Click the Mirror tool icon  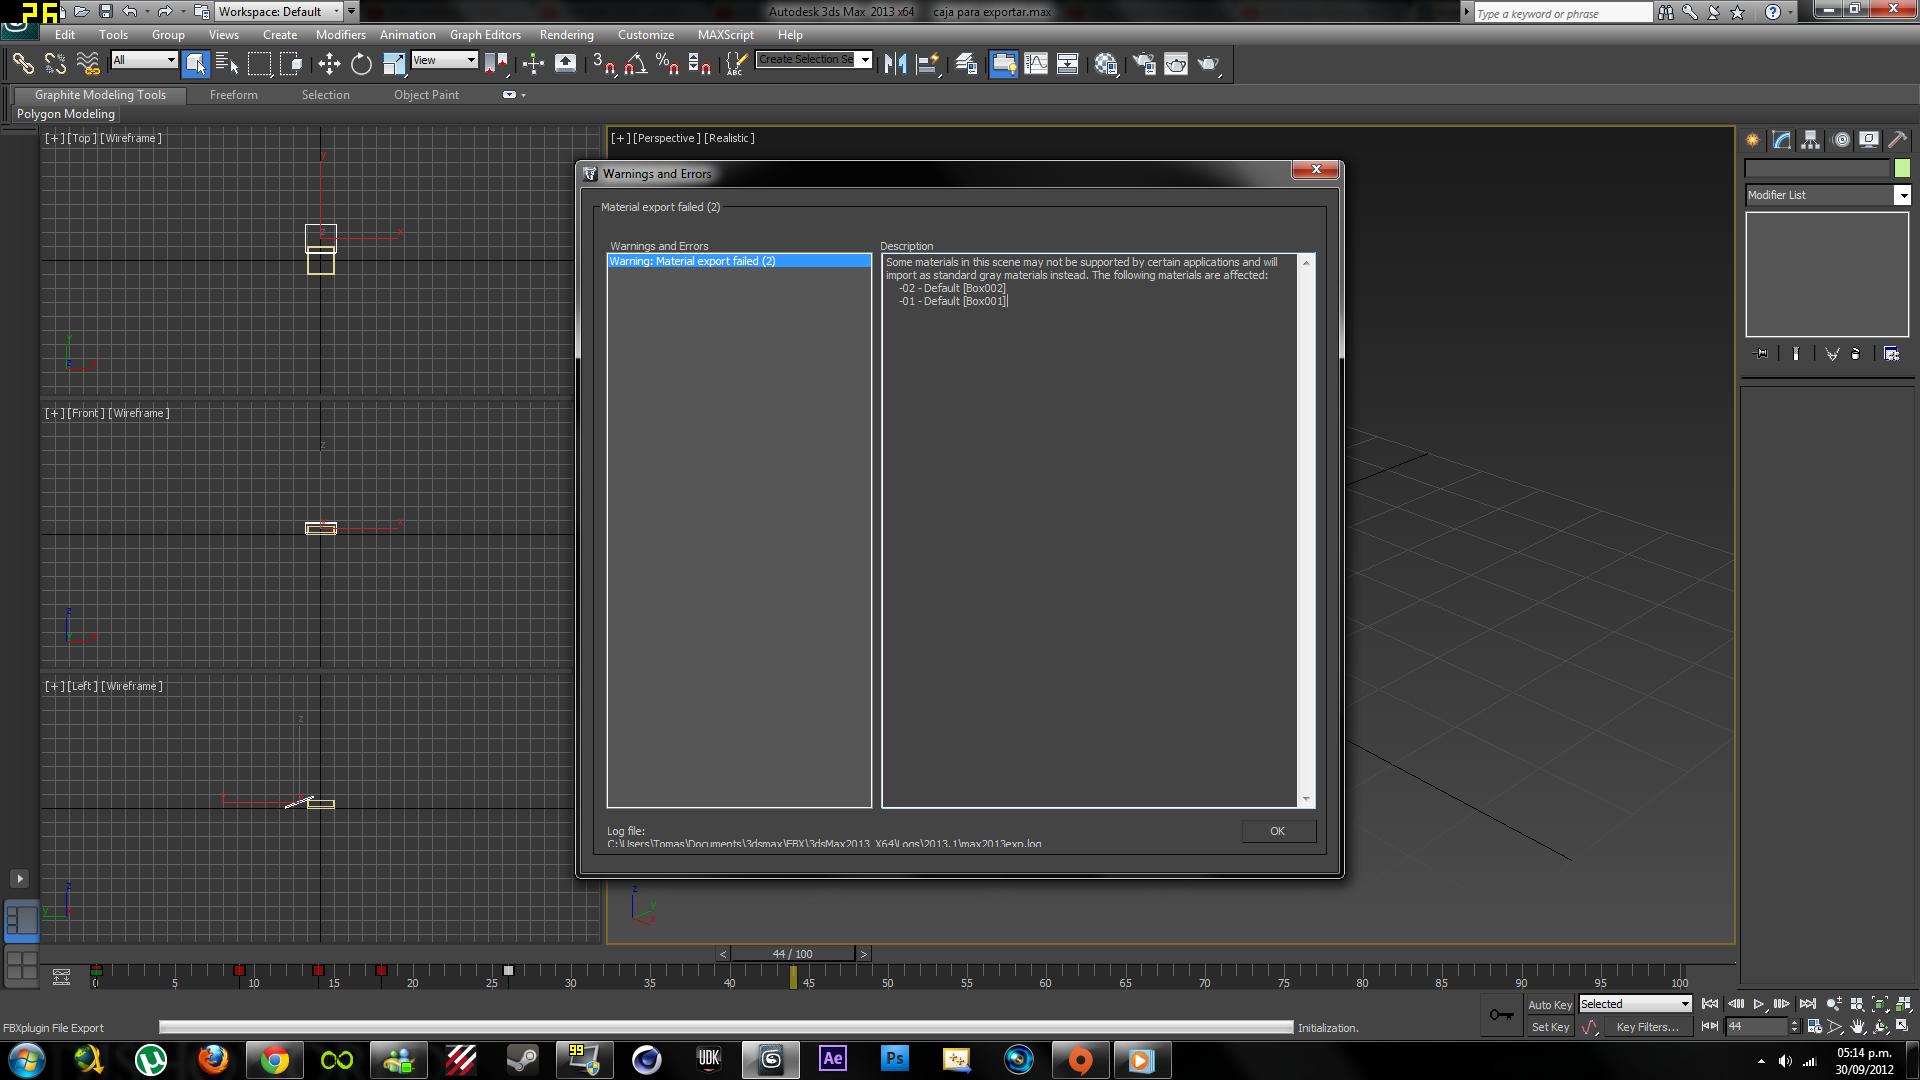[x=895, y=64]
